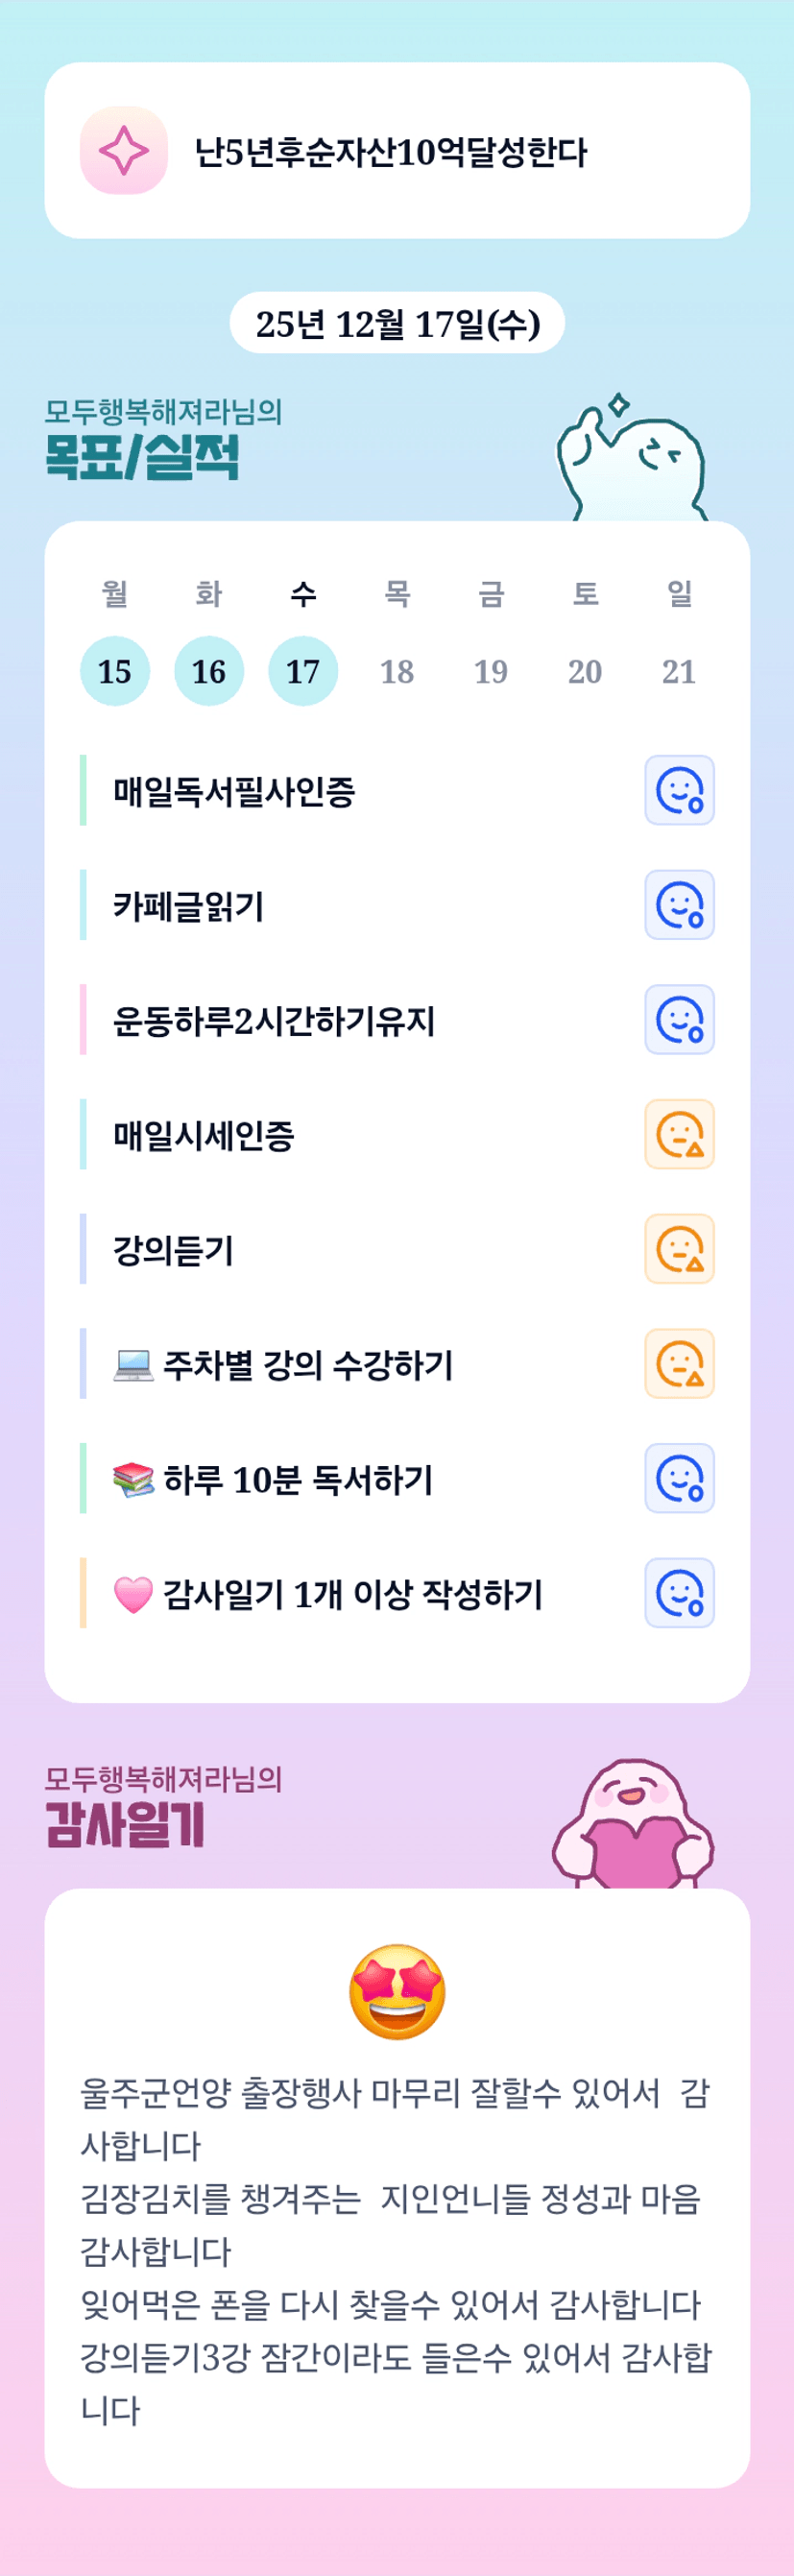
Task: Click the pink heart-holding mascot character
Action: [633, 1826]
